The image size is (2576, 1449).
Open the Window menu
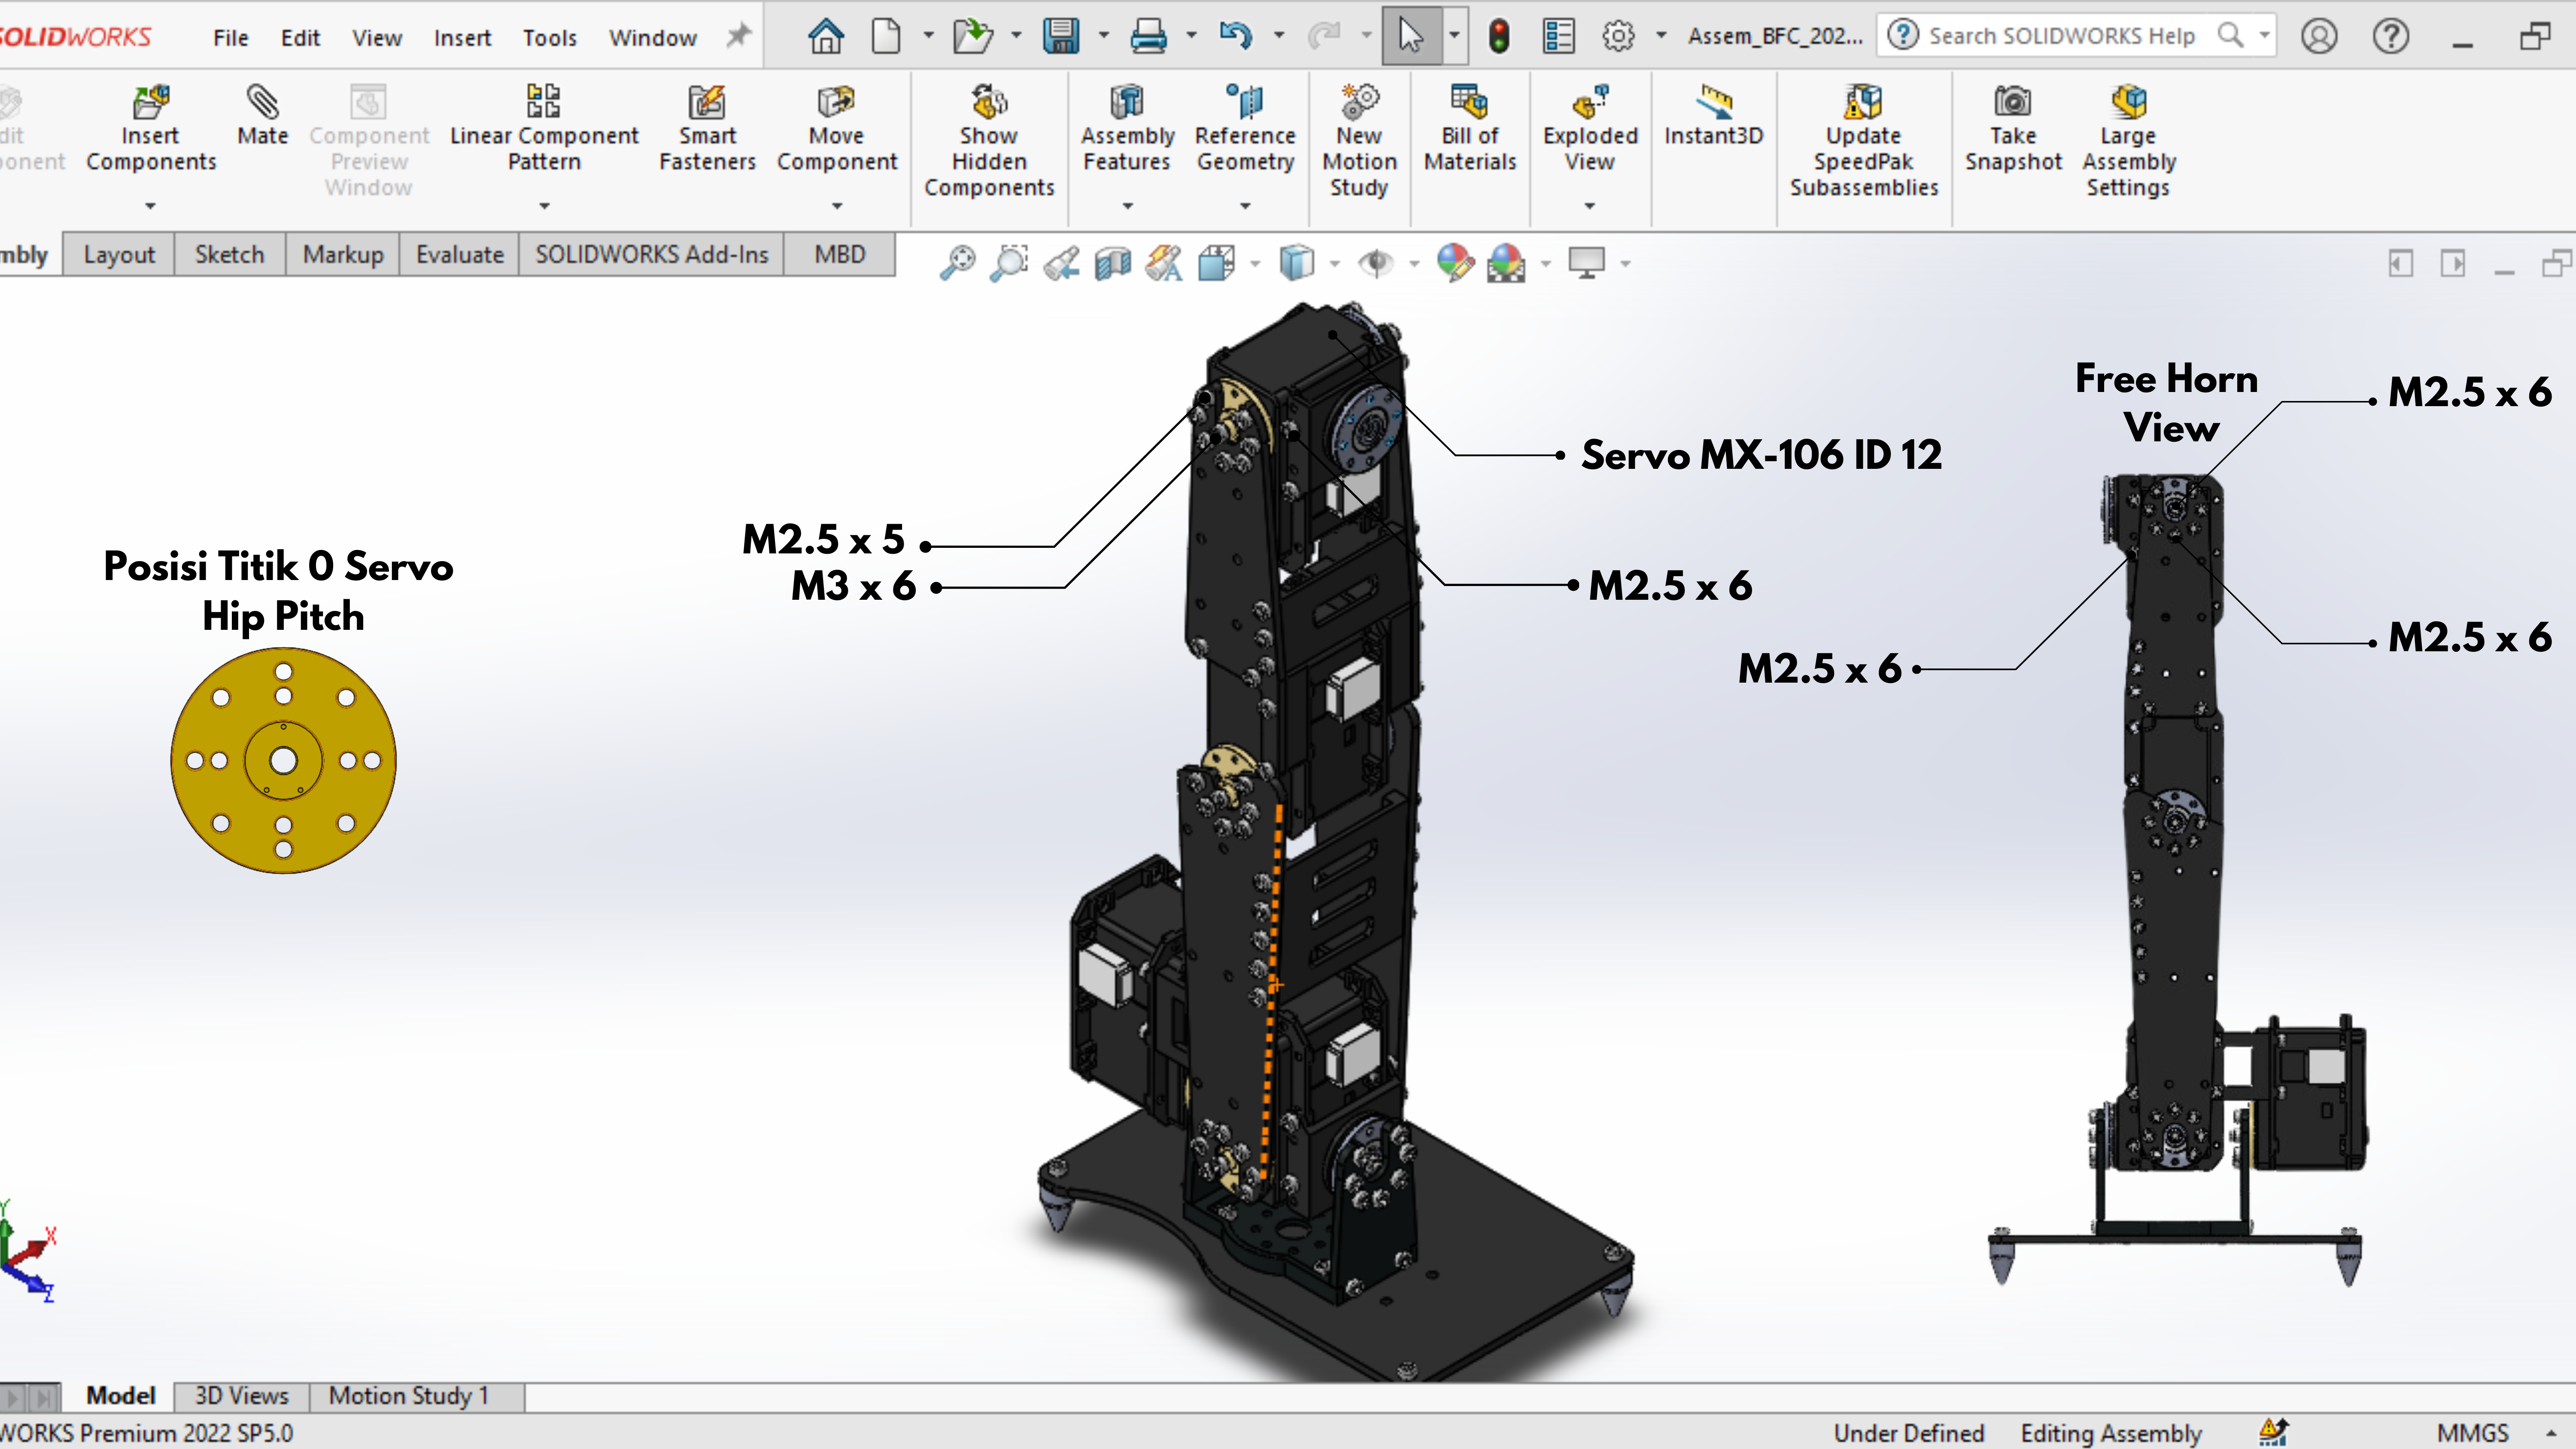click(653, 38)
